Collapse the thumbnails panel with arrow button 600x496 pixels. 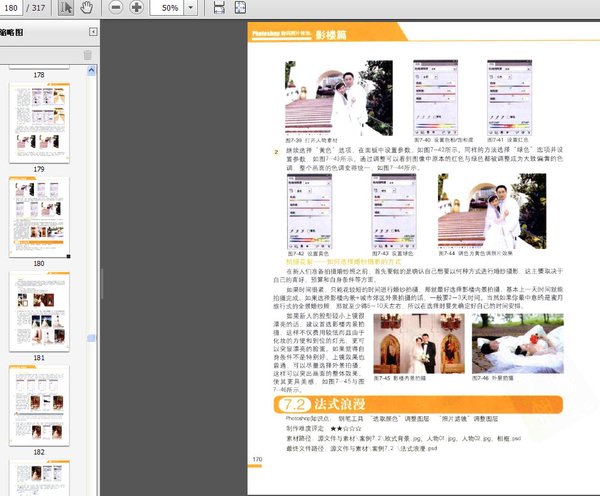pyautogui.click(x=90, y=32)
